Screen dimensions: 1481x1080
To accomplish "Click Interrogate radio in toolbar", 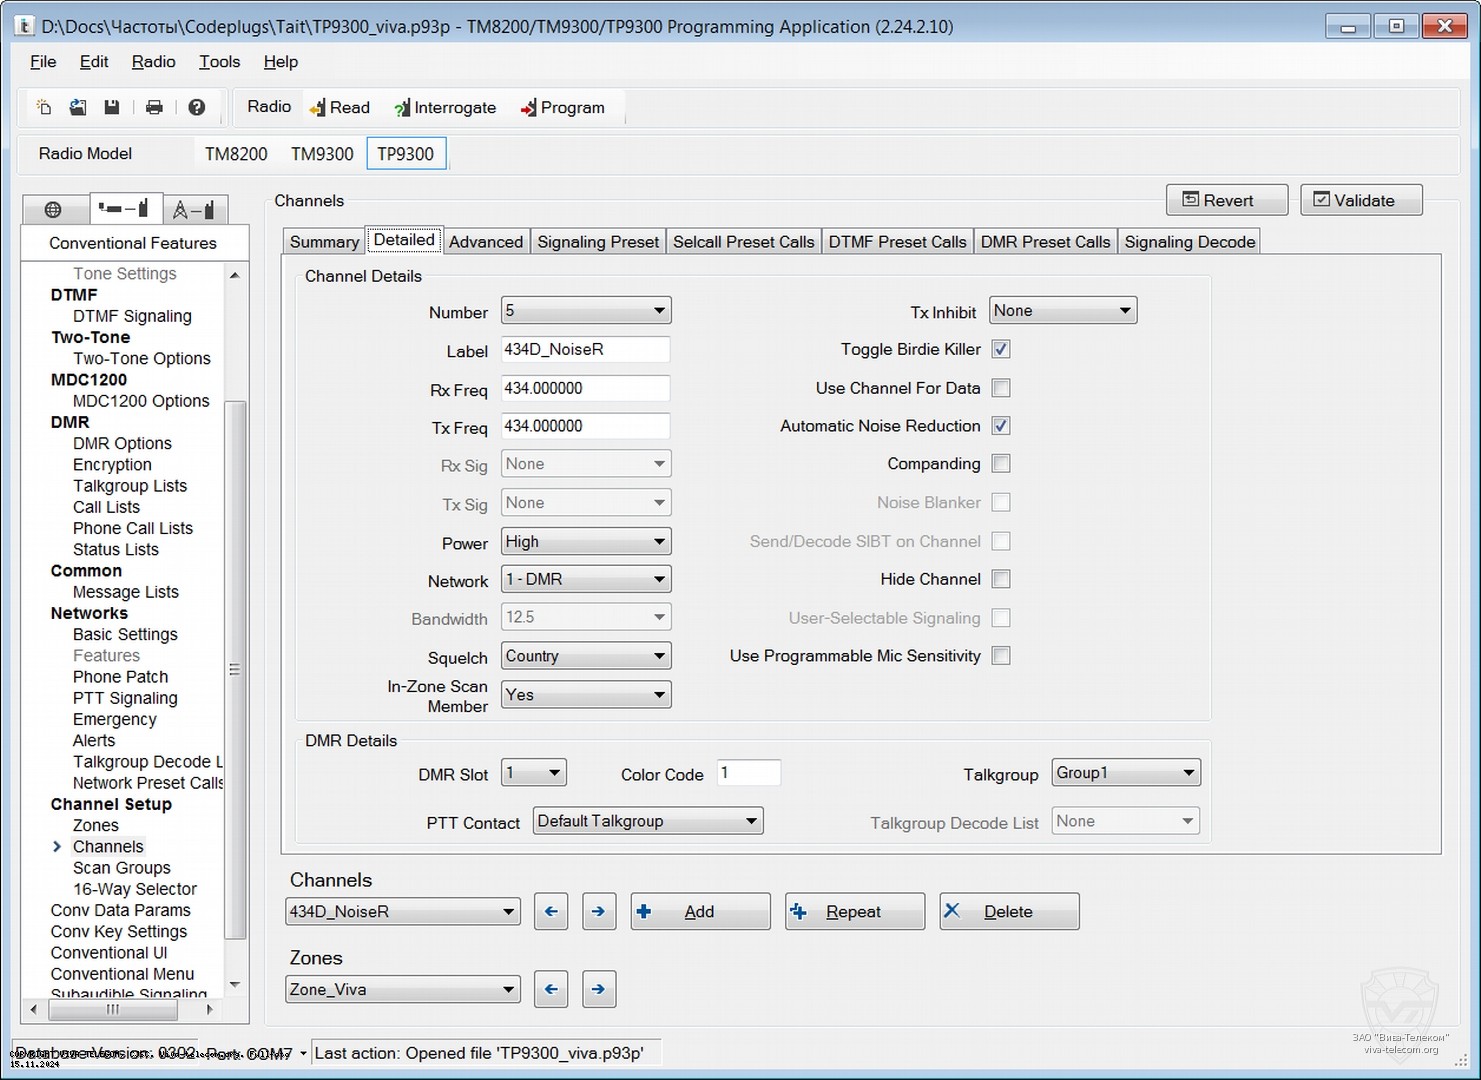I will click(445, 108).
